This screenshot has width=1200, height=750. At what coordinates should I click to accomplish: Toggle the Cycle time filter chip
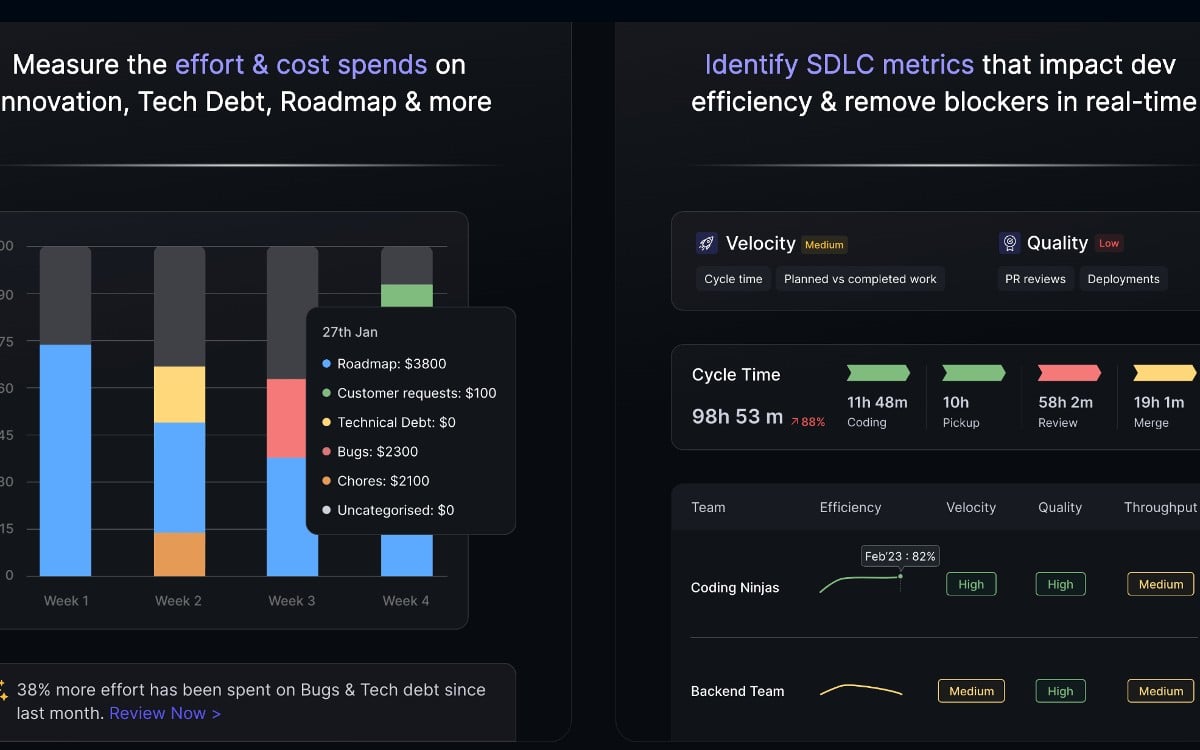[x=733, y=279]
